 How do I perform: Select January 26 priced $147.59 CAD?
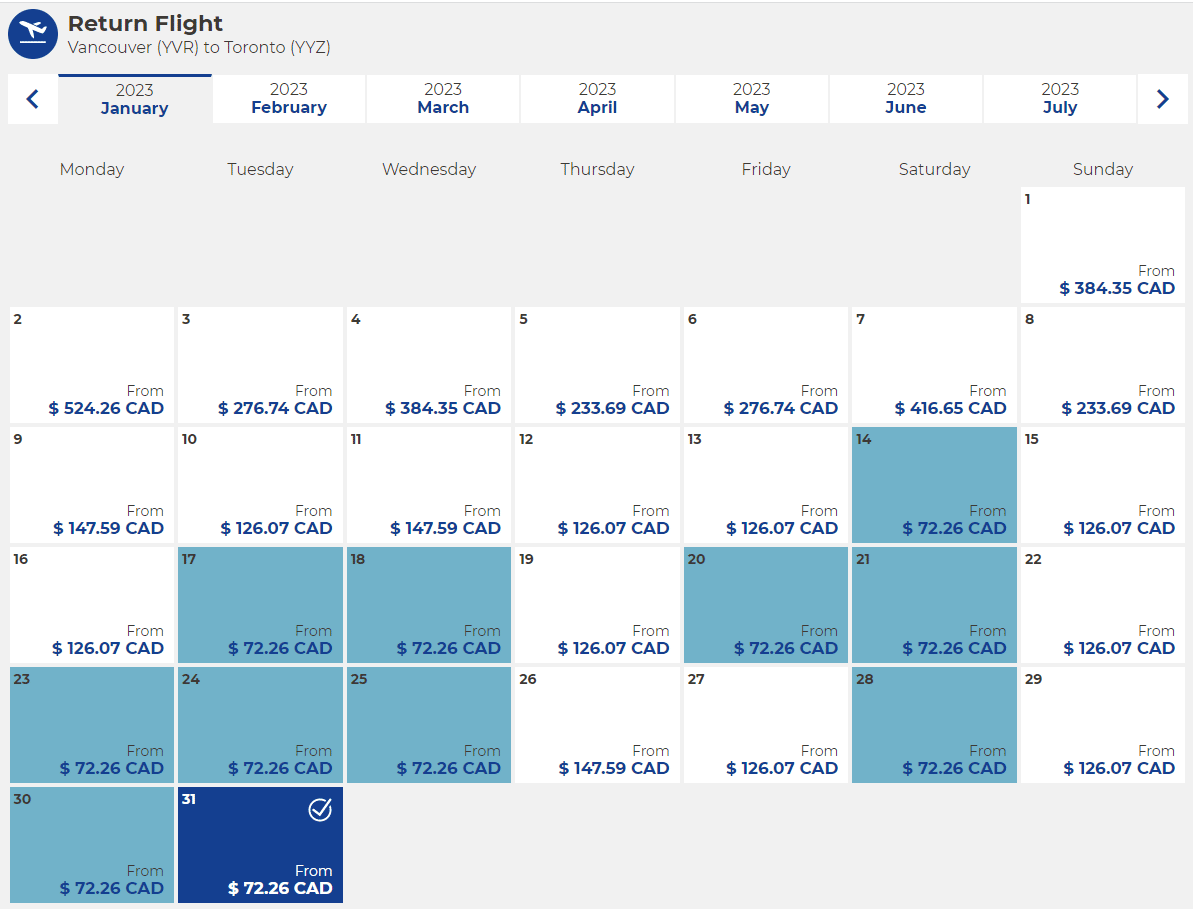597,725
